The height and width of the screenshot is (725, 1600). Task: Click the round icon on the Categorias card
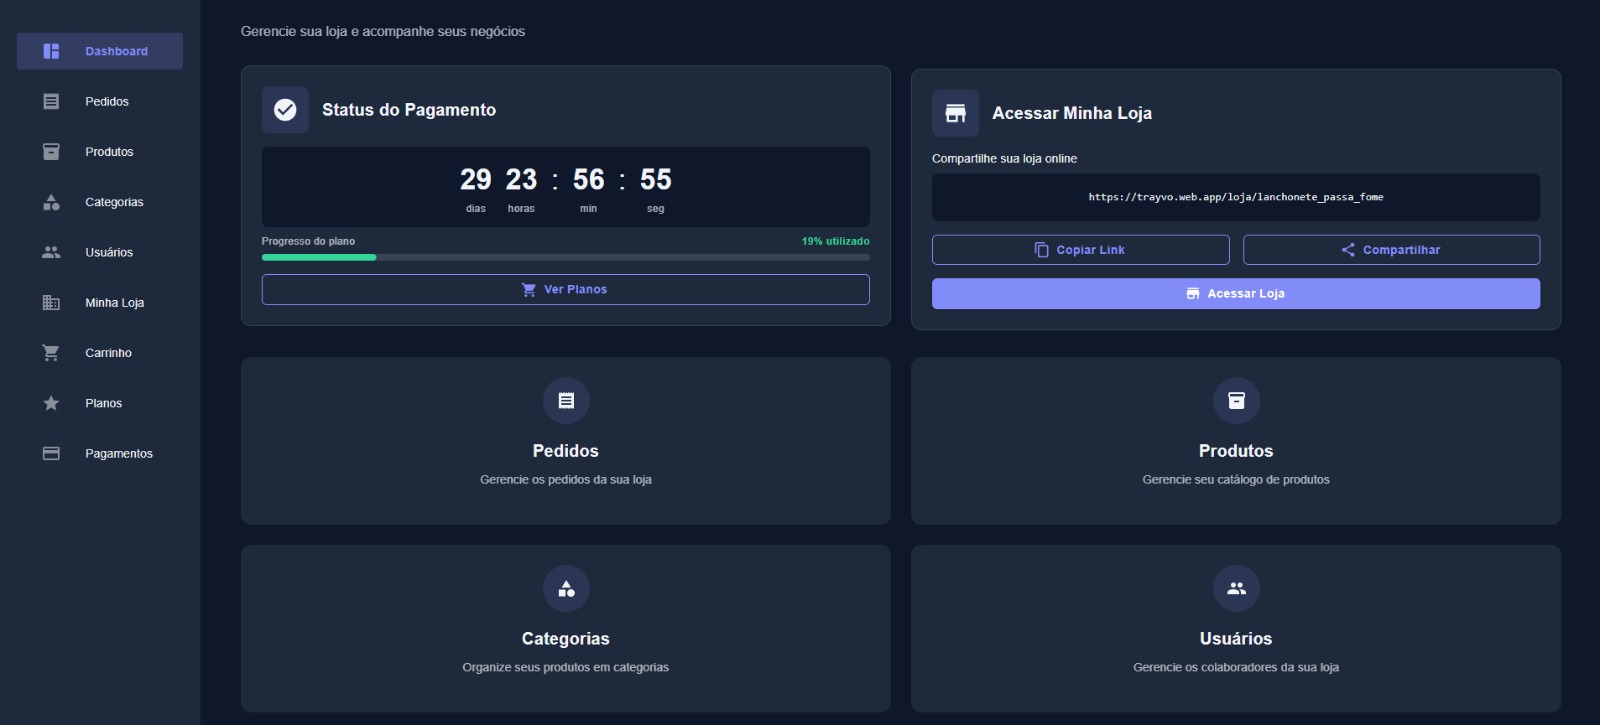coord(566,589)
